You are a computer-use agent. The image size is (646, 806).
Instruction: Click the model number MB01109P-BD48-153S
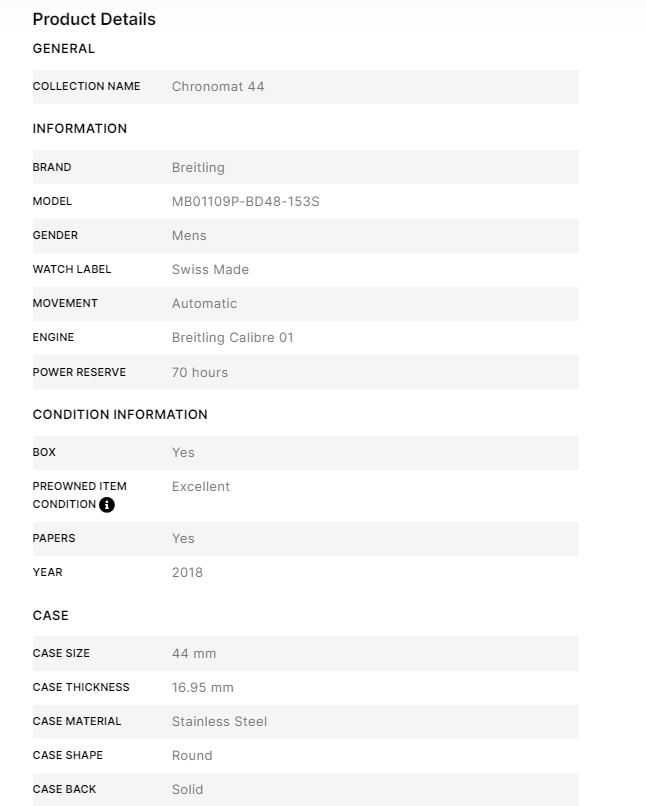point(245,202)
